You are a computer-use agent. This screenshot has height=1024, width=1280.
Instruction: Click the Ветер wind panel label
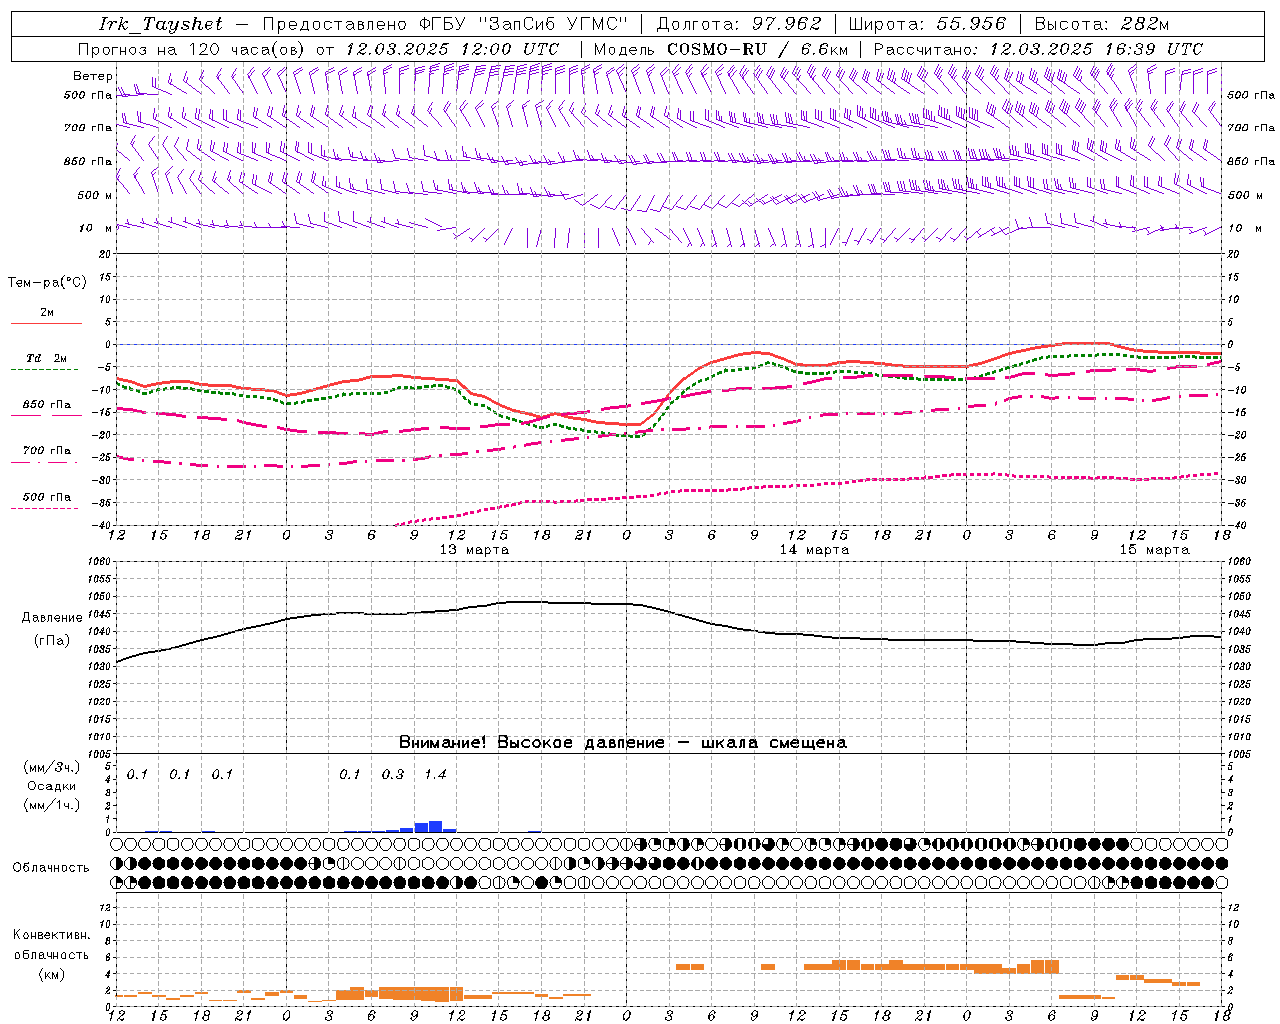pos(93,76)
